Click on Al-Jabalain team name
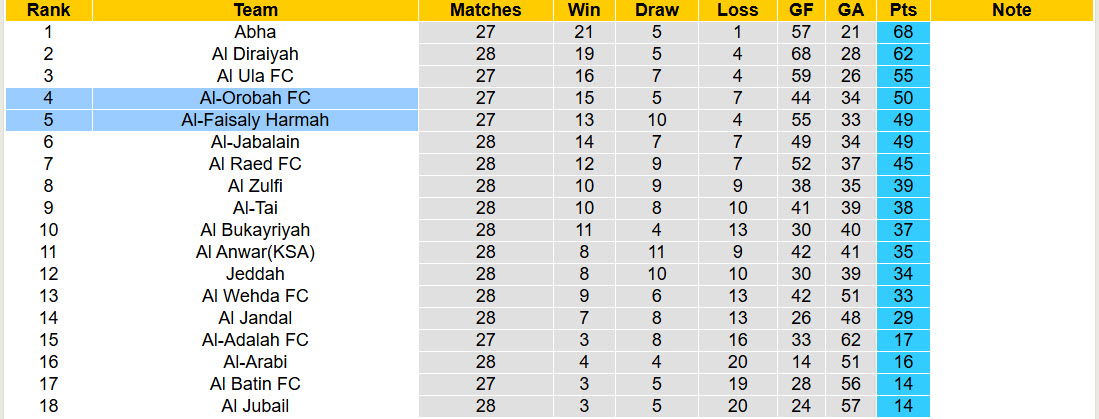The image size is (1099, 419). (255, 142)
